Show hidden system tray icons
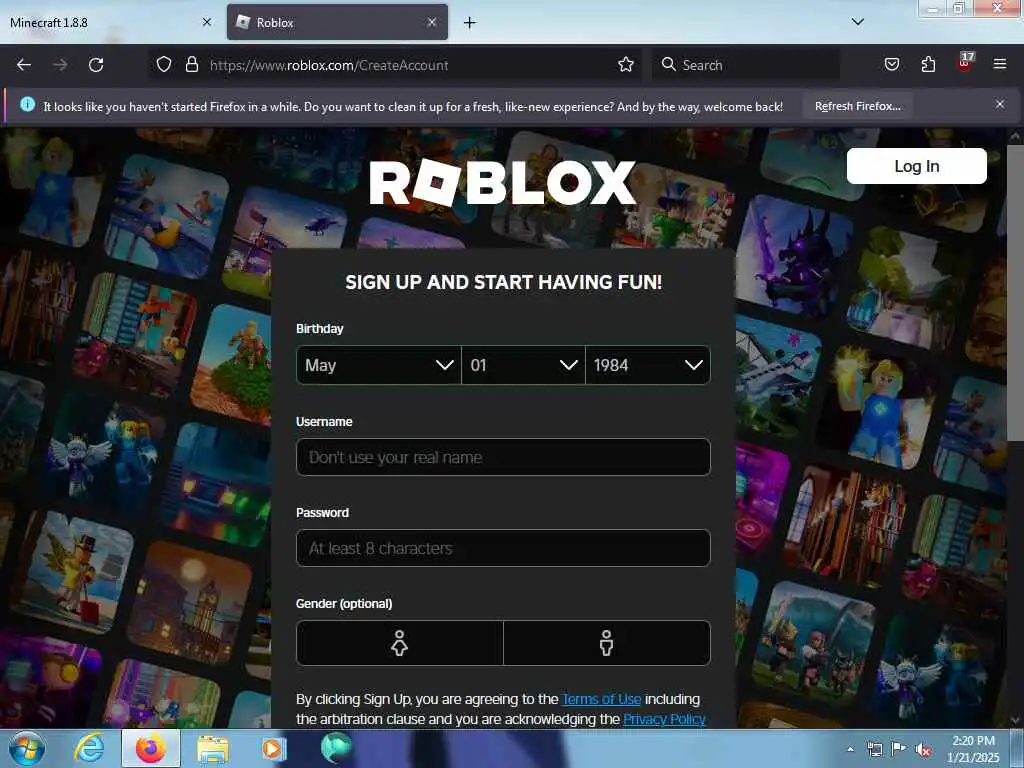 coord(850,749)
